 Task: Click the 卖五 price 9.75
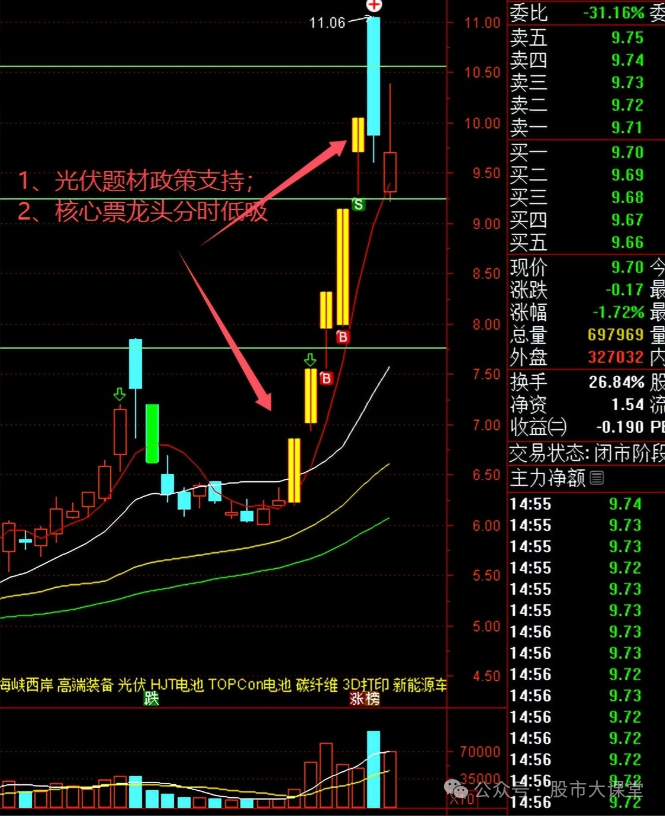tap(626, 38)
